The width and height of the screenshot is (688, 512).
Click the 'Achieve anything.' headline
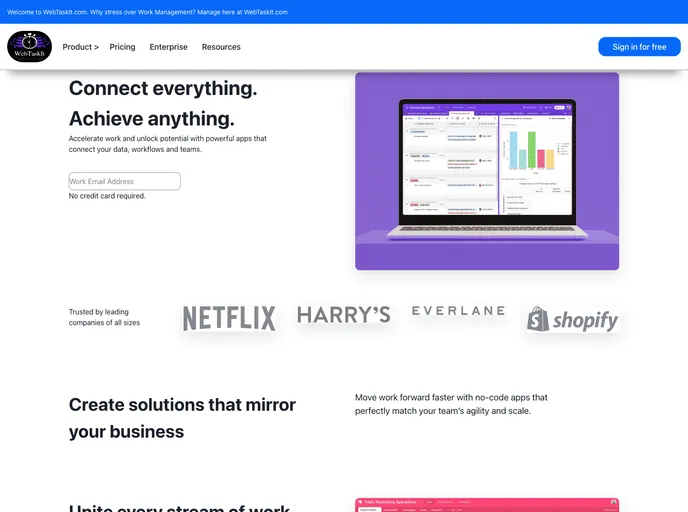(152, 118)
